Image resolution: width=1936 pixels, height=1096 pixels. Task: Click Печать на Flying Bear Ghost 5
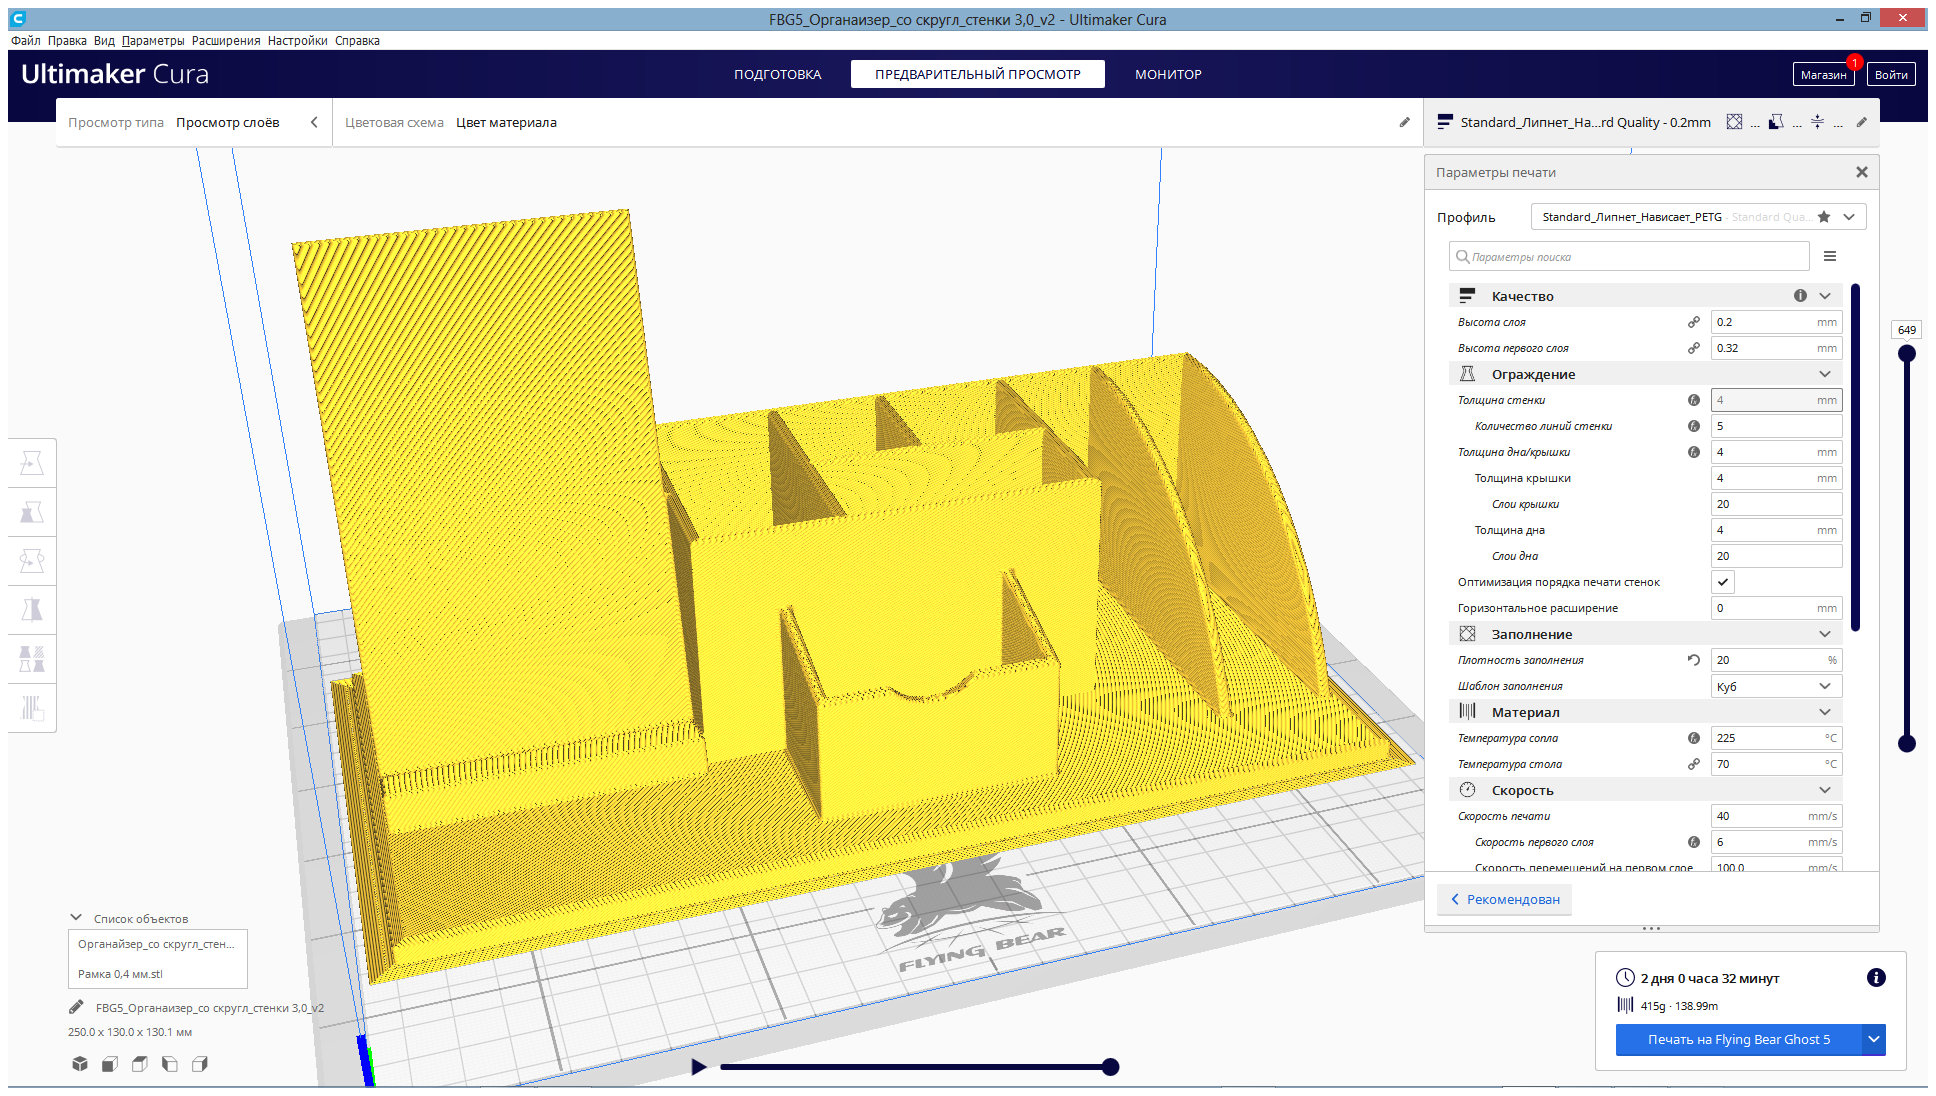[x=1739, y=1040]
